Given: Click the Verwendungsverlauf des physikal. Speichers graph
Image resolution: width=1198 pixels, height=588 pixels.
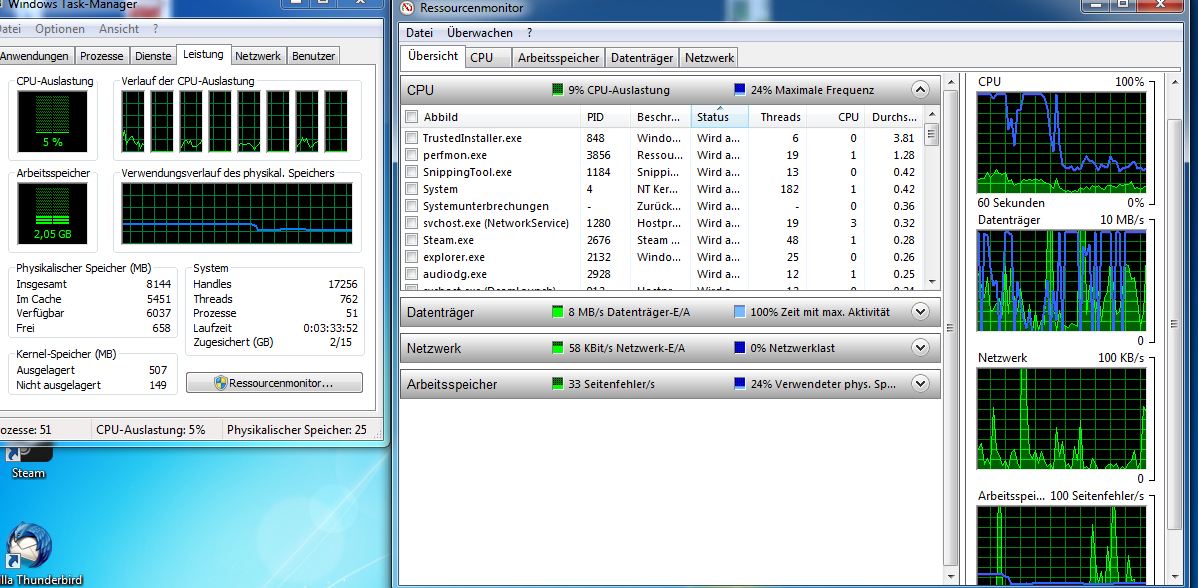Looking at the screenshot, I should [x=237, y=215].
